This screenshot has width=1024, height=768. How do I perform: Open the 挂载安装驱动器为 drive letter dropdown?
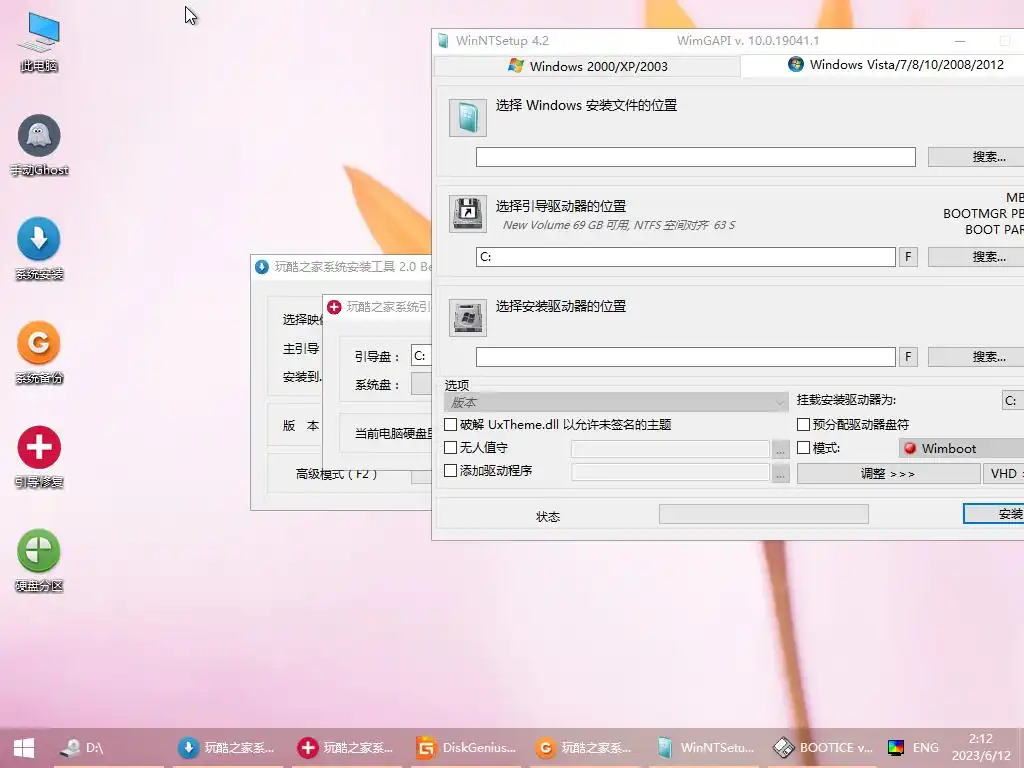click(1013, 400)
